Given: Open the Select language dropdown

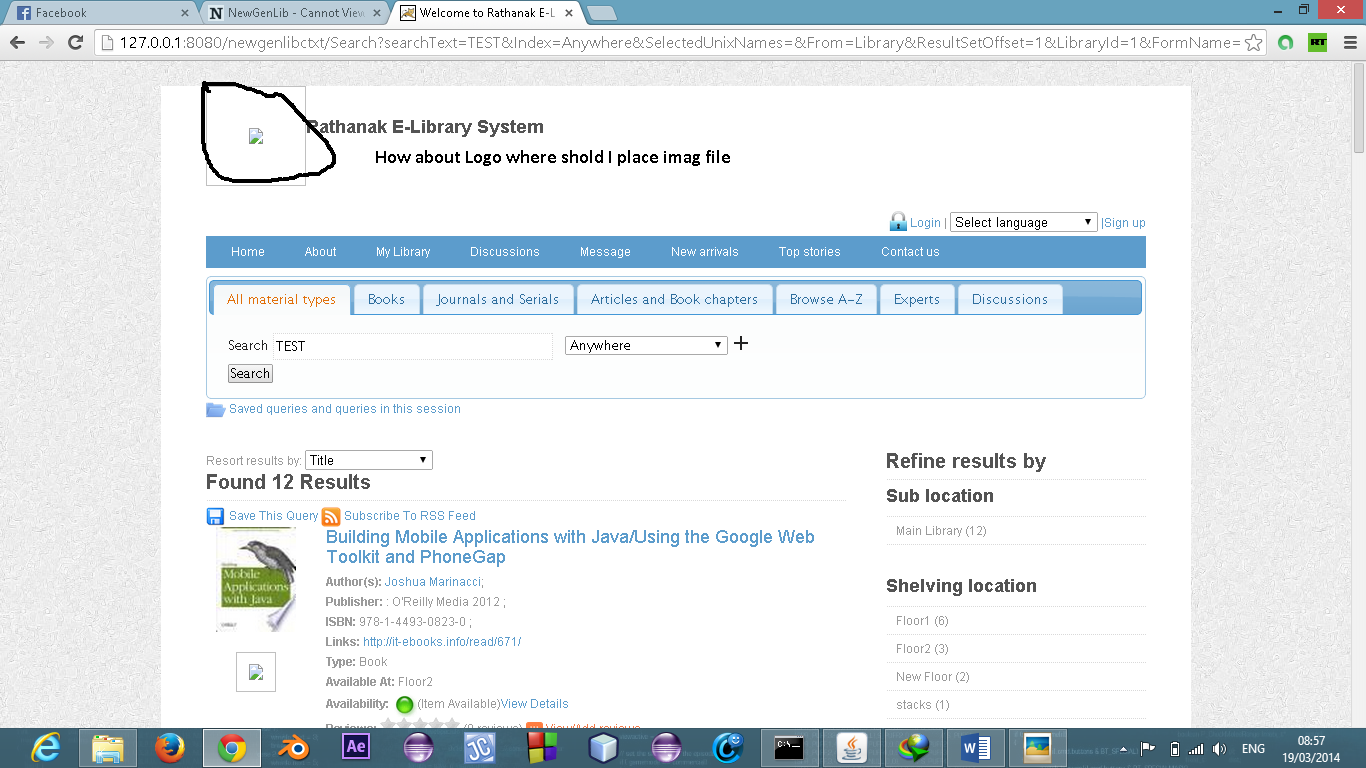Looking at the screenshot, I should click(1023, 222).
